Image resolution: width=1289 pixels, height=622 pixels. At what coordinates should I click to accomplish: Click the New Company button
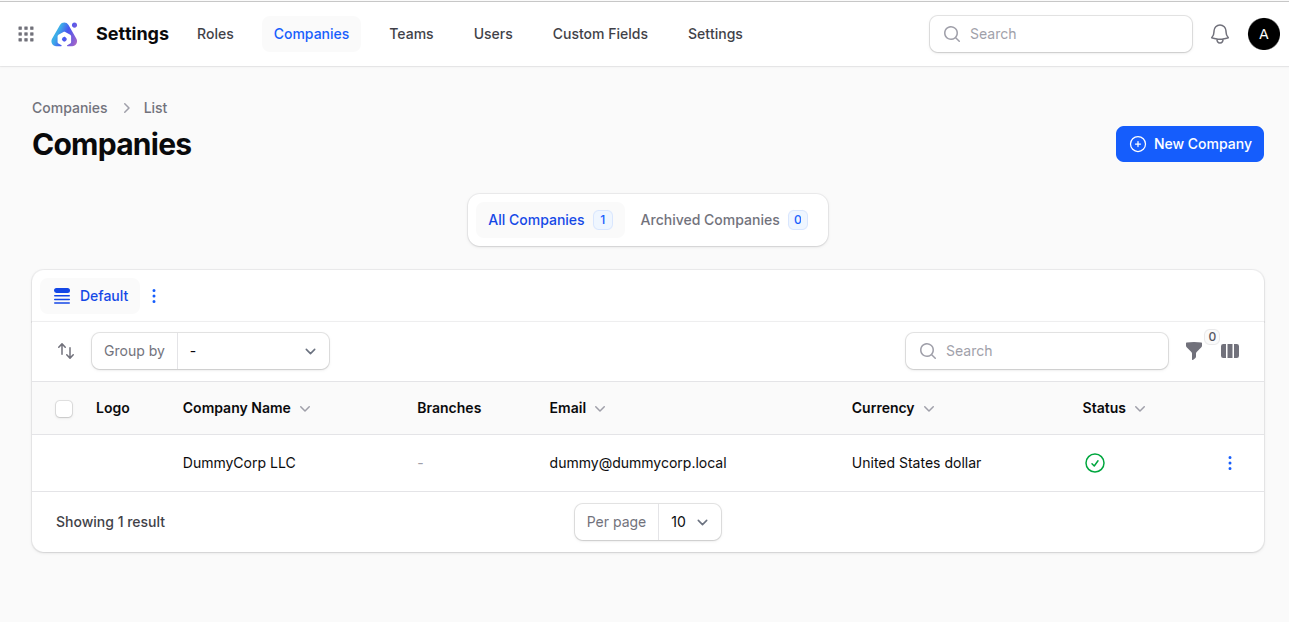(1189, 144)
